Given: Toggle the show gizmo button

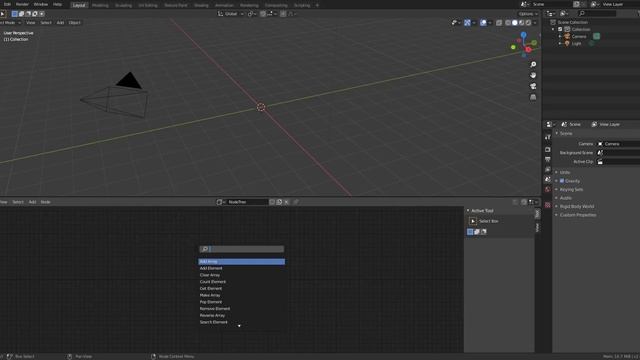Looking at the screenshot, I should [x=467, y=23].
